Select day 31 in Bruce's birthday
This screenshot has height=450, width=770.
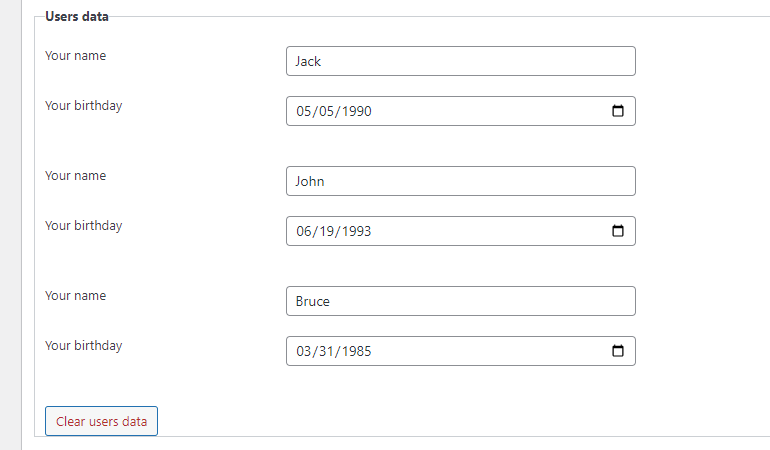point(327,352)
